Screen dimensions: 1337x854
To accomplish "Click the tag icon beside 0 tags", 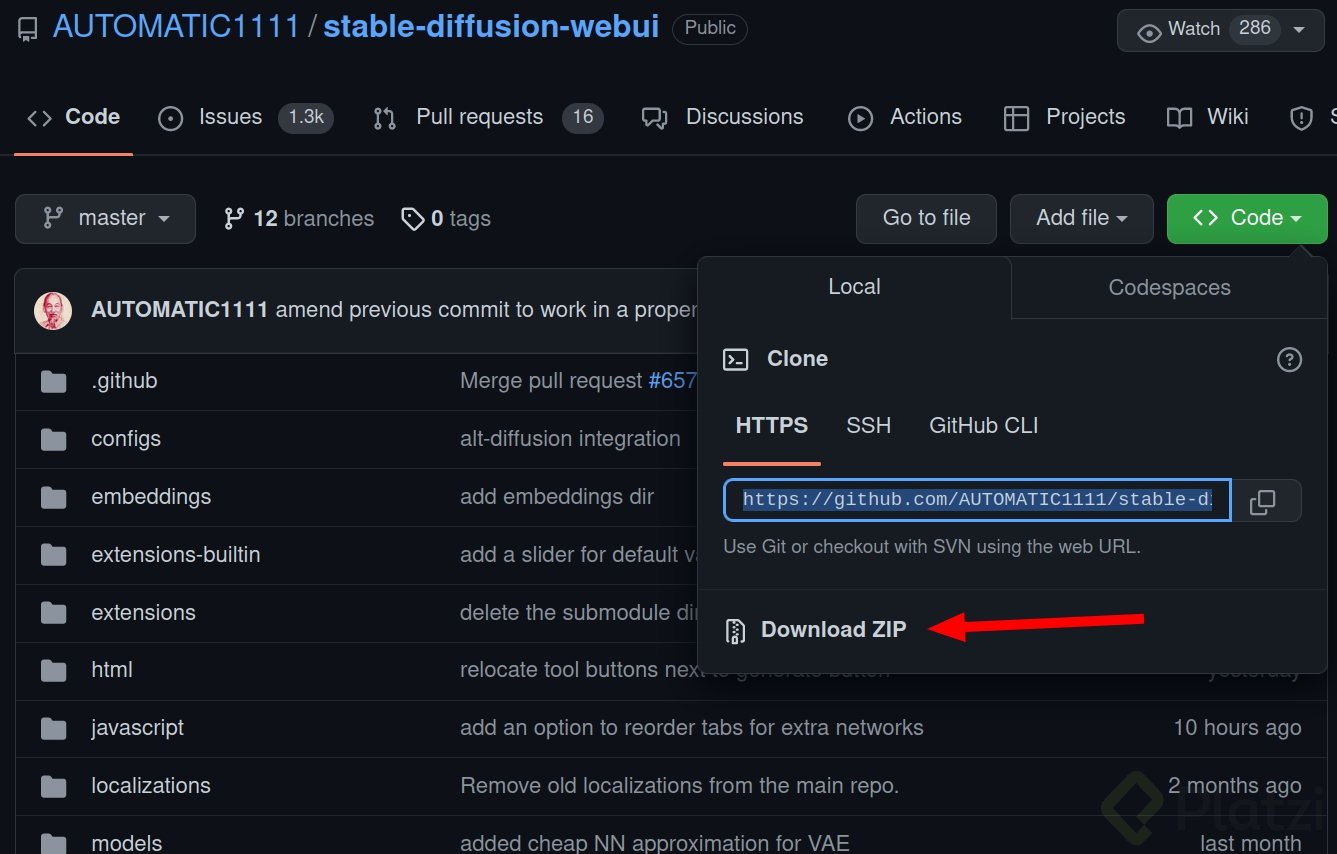I will [x=412, y=219].
